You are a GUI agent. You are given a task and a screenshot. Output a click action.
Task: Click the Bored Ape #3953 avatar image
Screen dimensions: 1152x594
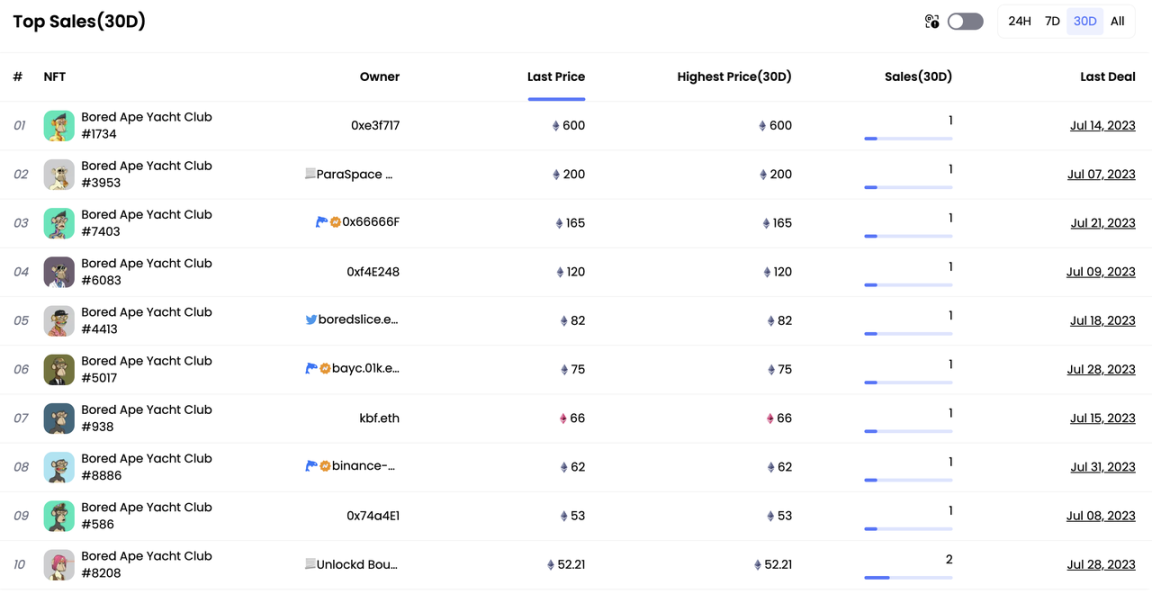tap(59, 175)
